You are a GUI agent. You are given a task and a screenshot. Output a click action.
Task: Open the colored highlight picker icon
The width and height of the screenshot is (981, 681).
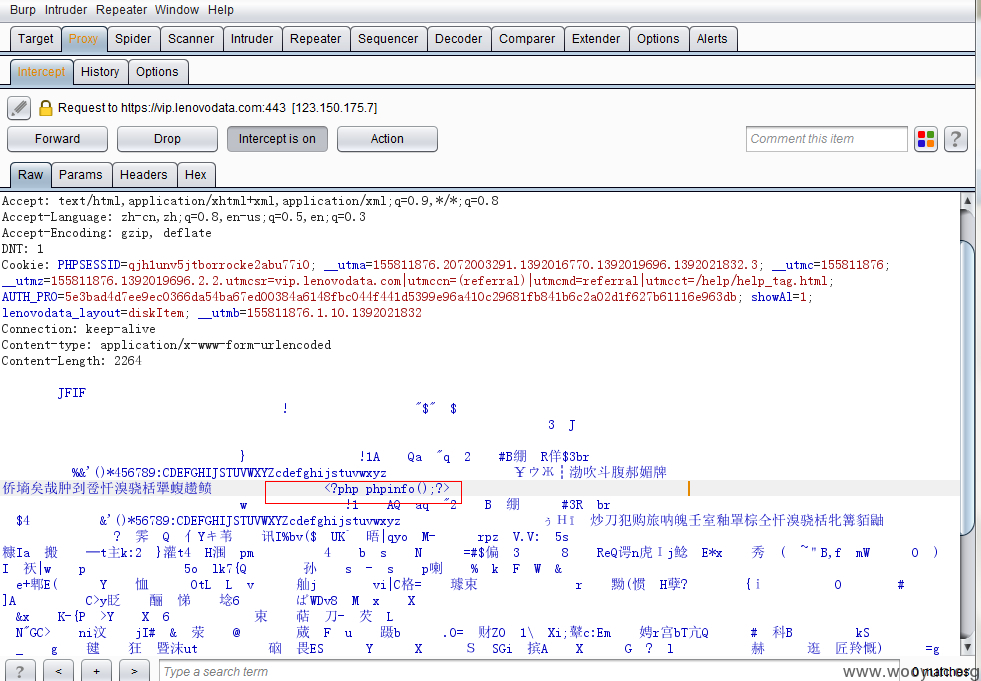925,139
